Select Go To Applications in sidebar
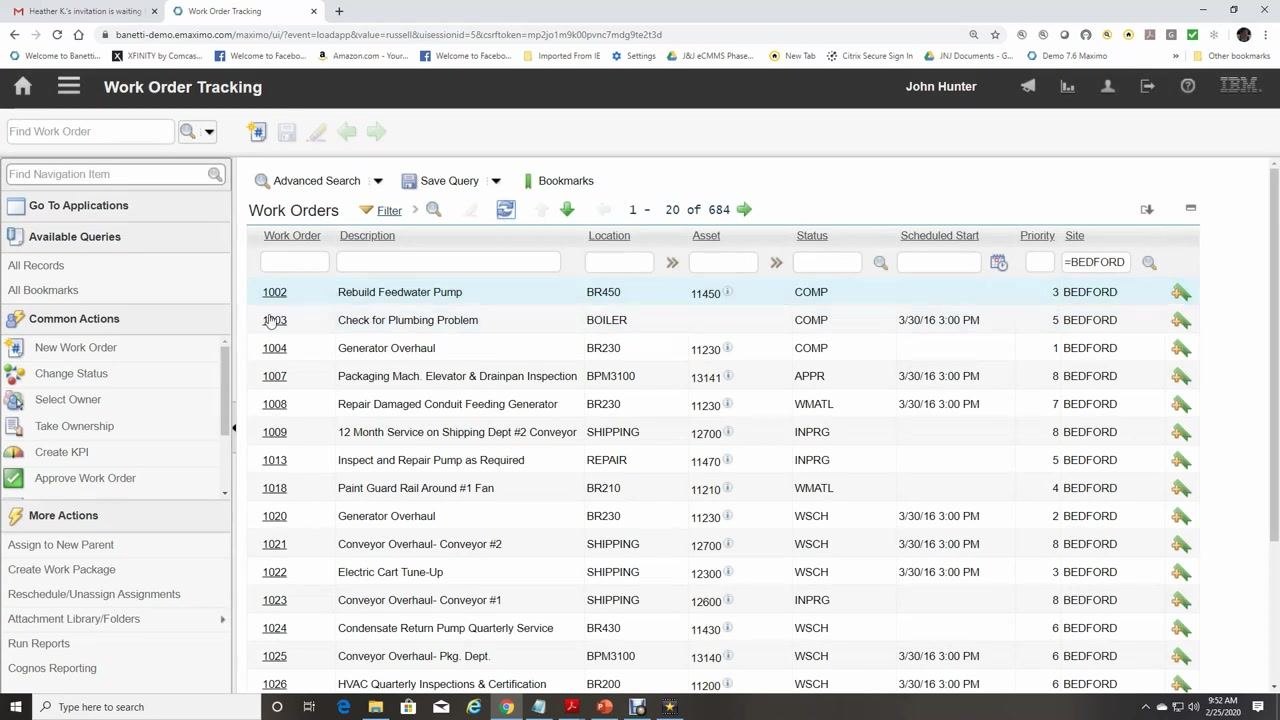Viewport: 1280px width, 720px height. (x=79, y=206)
